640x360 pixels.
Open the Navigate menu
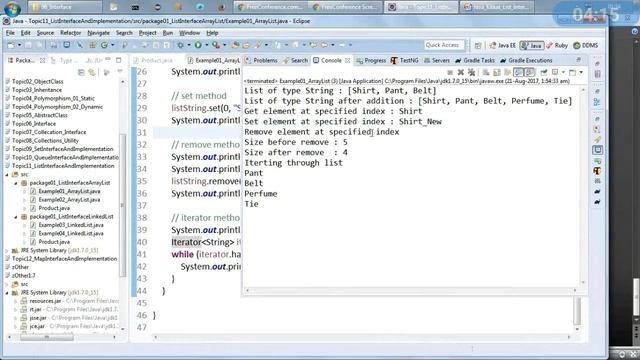point(98,33)
